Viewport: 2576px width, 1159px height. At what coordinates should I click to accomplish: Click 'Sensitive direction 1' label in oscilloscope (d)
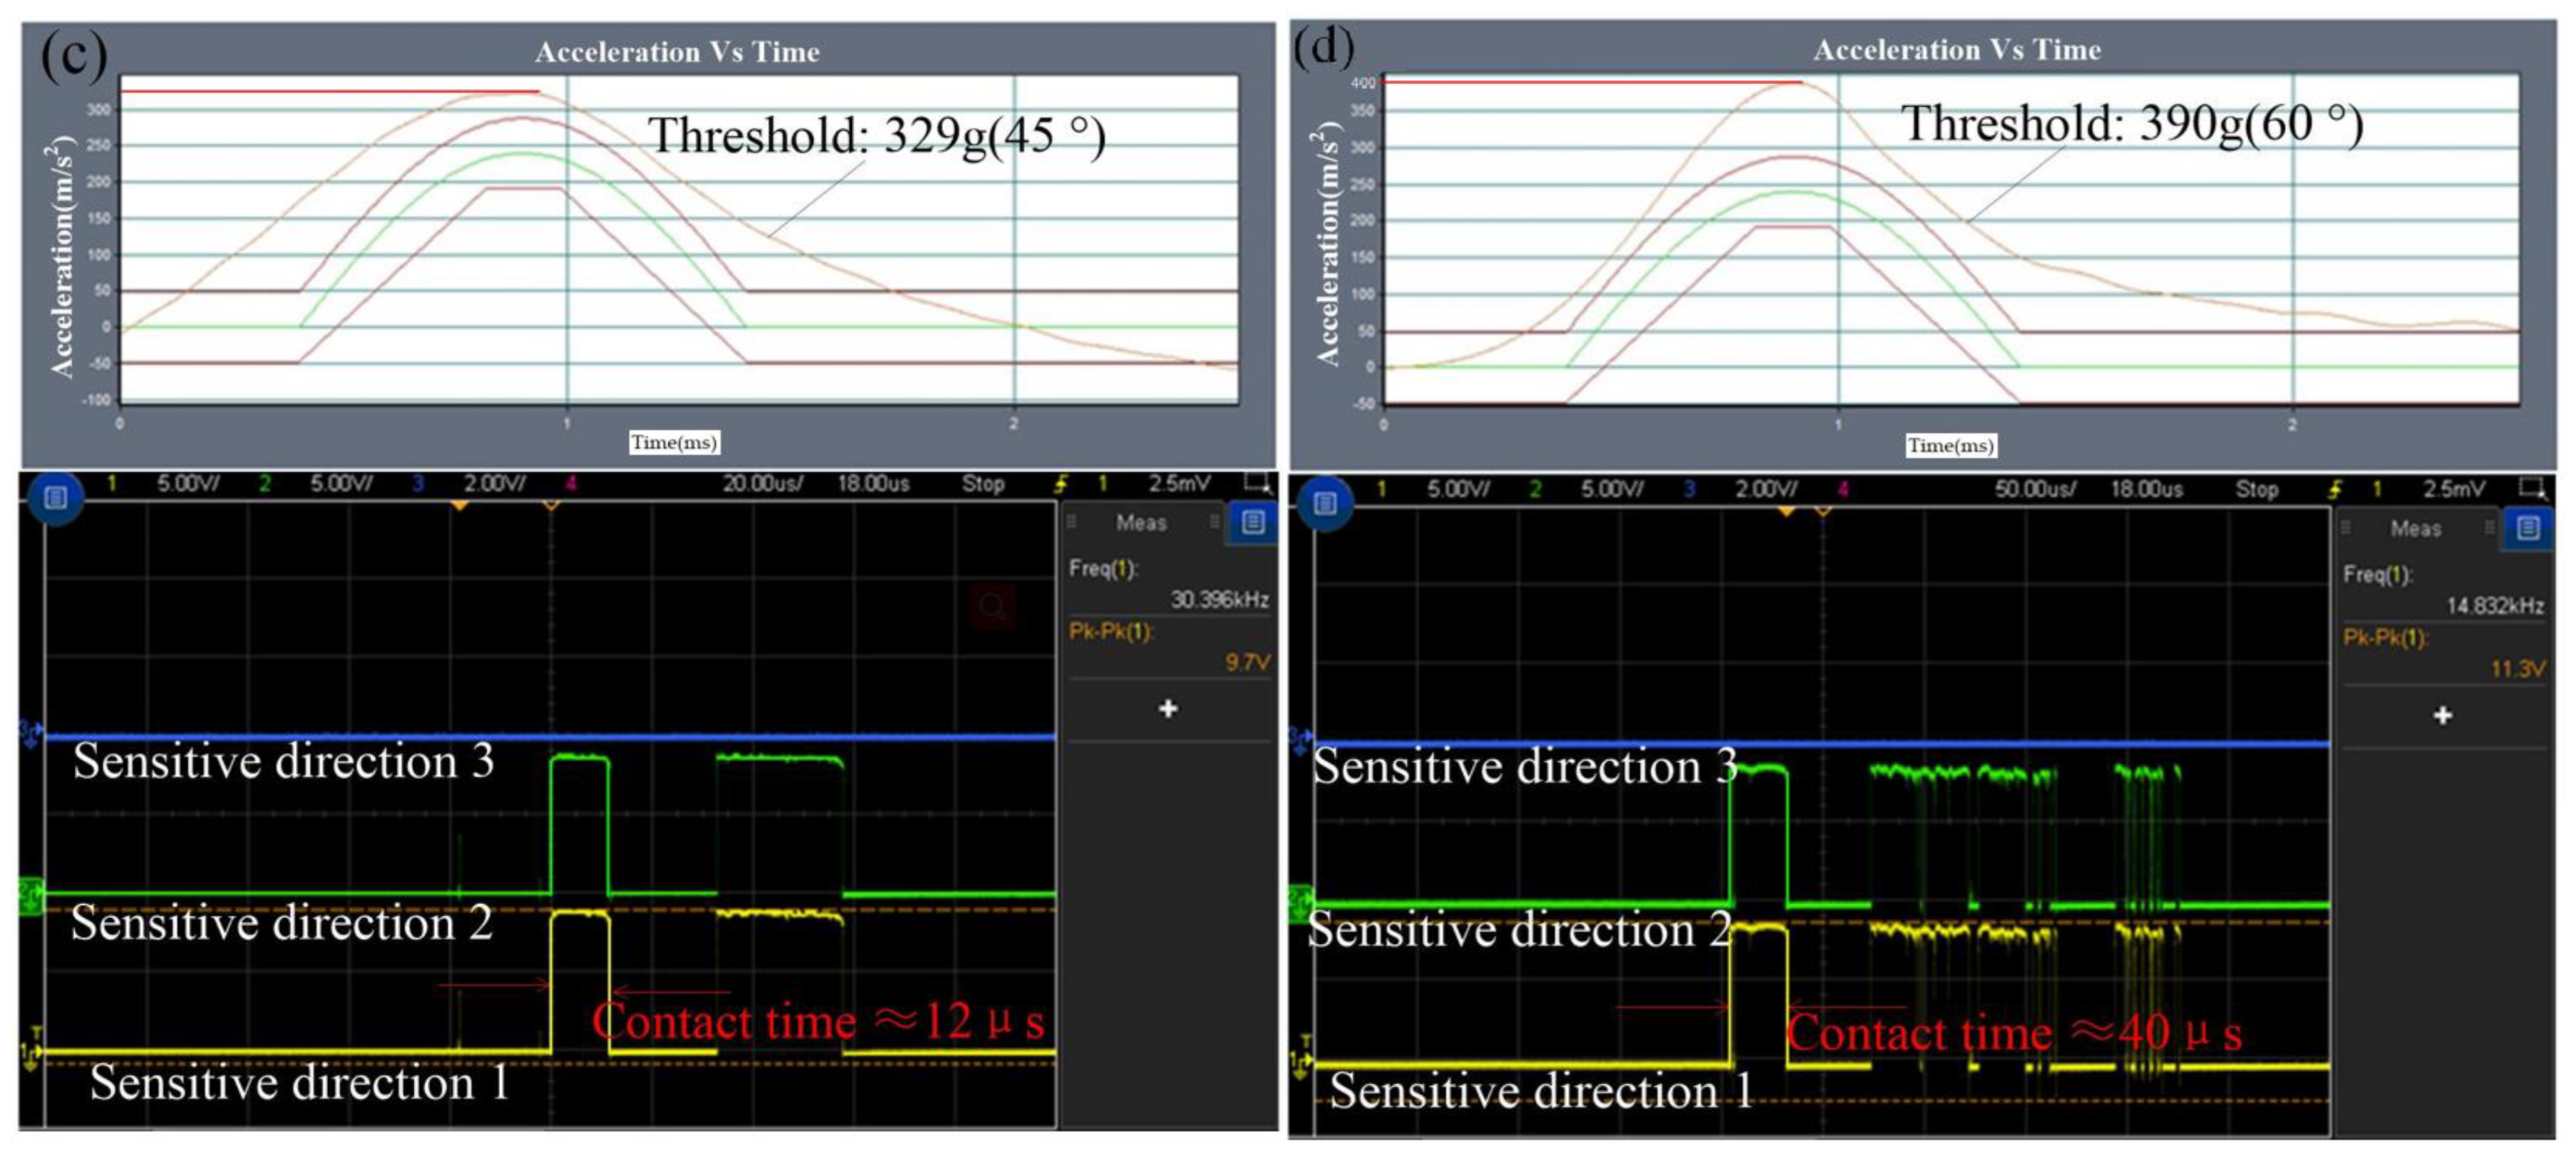point(1541,1090)
